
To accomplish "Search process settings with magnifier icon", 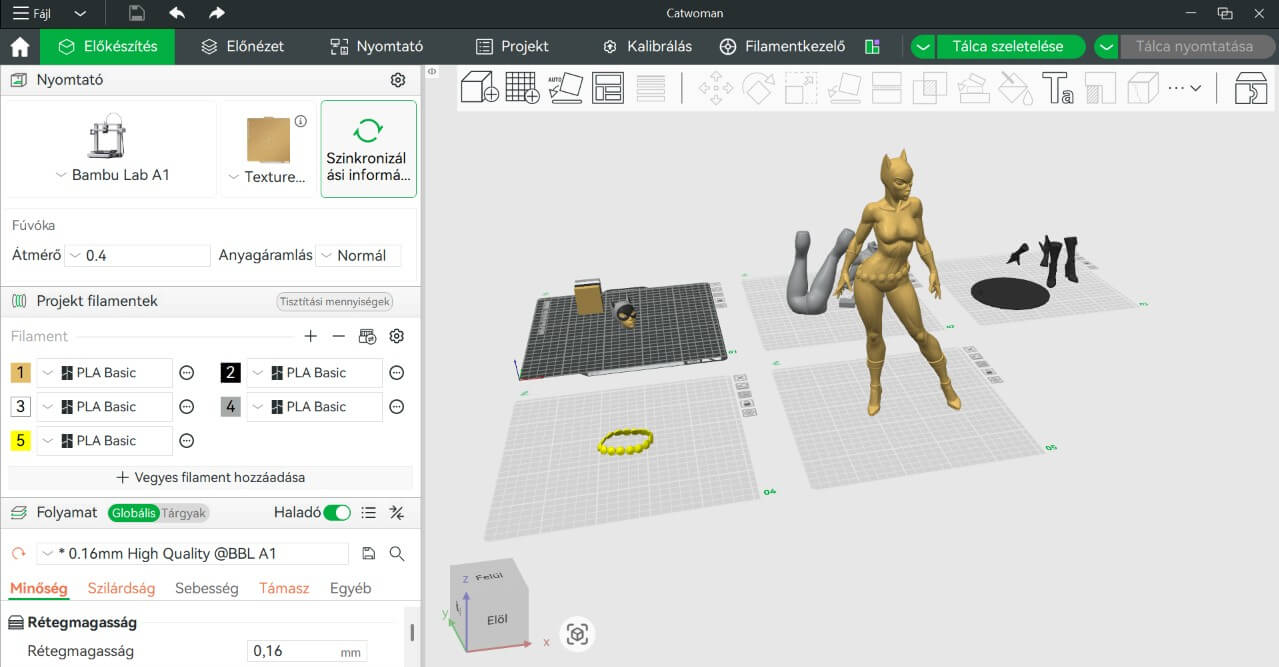I will 397,553.
